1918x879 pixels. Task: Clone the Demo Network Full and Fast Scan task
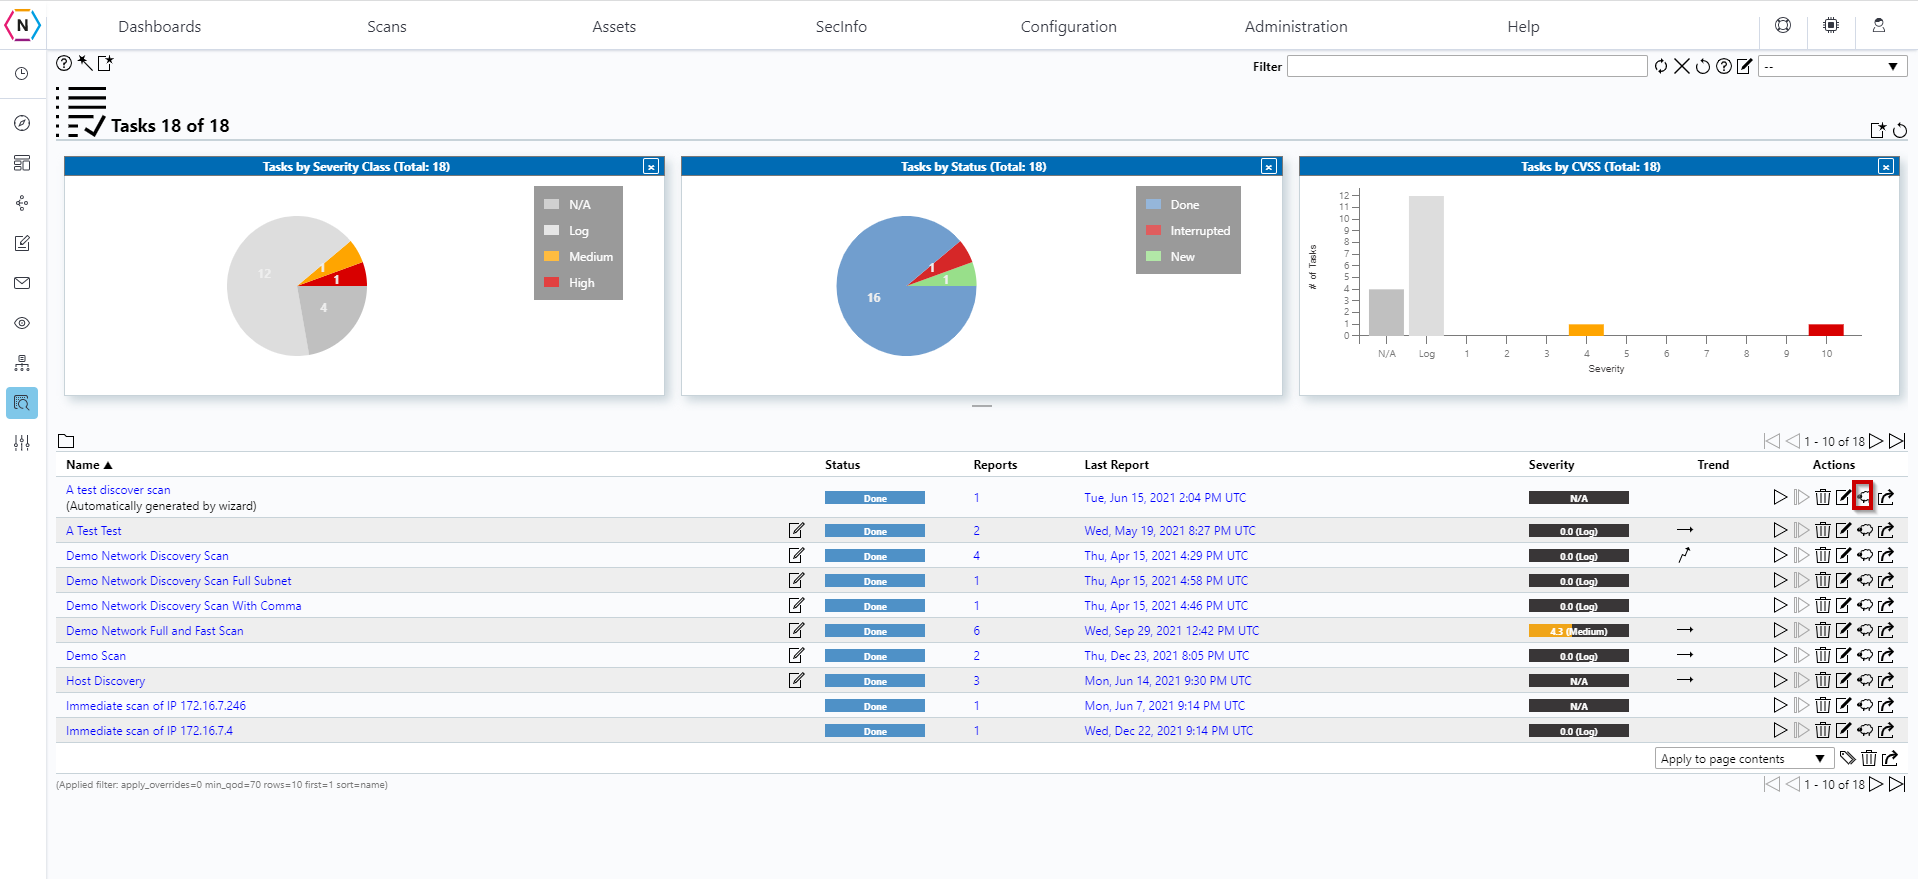1865,631
